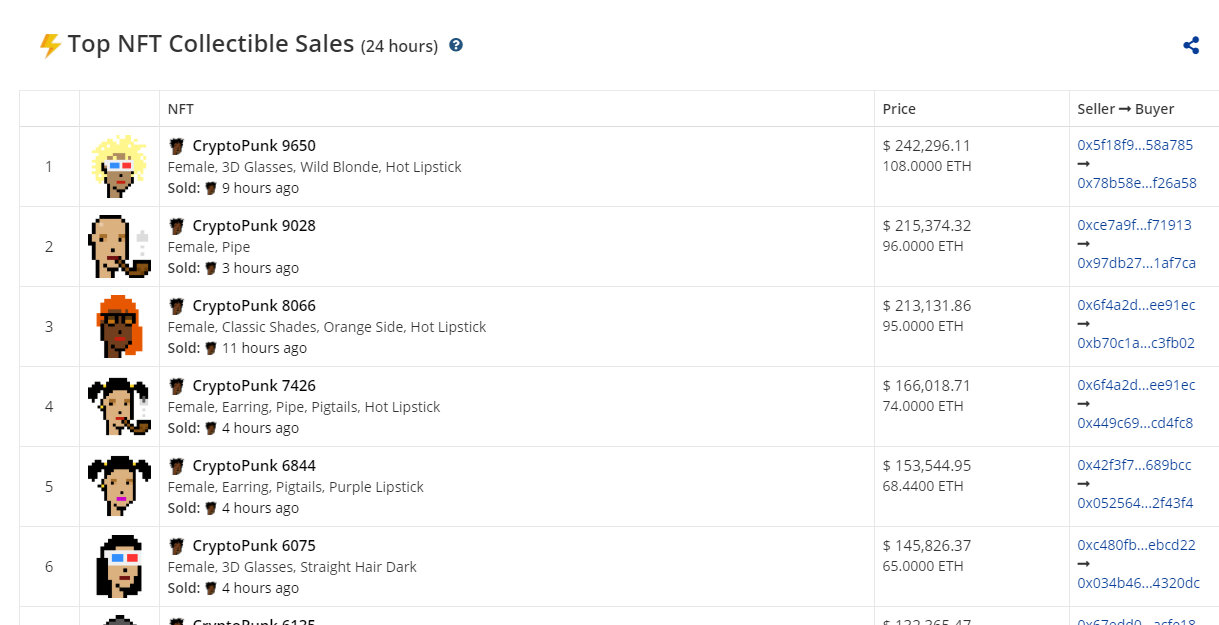Open buyer address 0x034b46...4320dc
The width and height of the screenshot is (1219, 625).
1138,583
